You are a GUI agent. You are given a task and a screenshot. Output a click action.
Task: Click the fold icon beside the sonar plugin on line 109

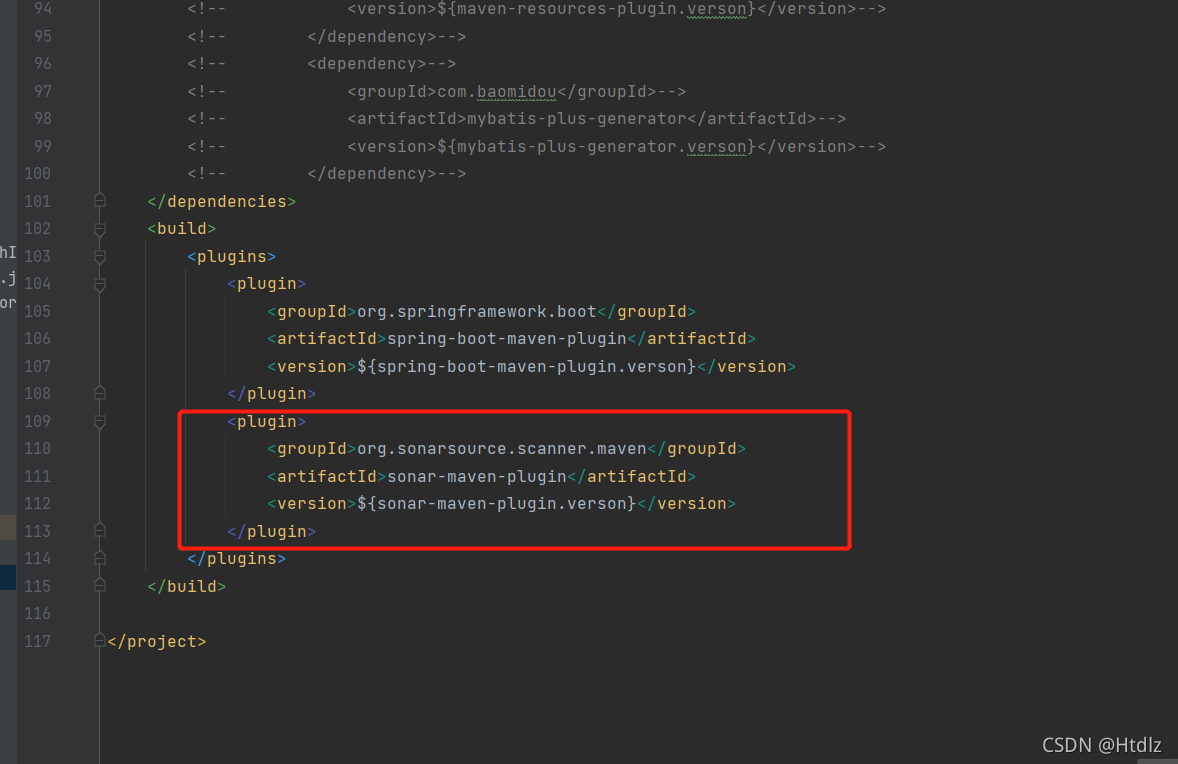[98, 421]
